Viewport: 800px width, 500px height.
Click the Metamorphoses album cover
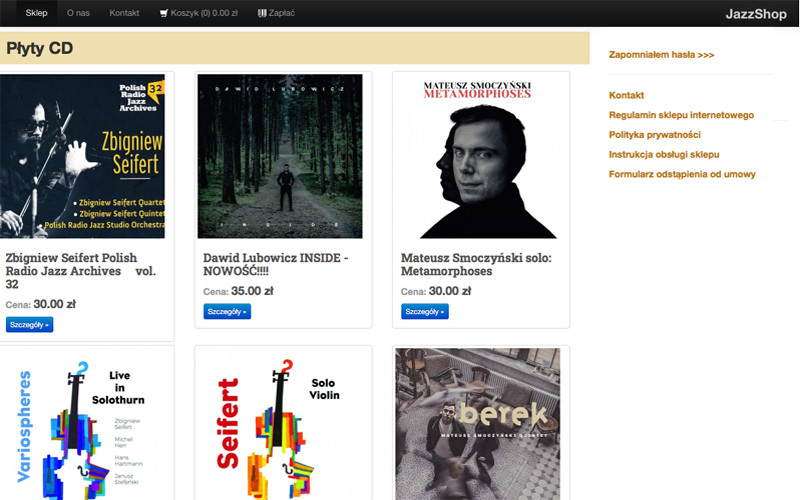coord(478,156)
